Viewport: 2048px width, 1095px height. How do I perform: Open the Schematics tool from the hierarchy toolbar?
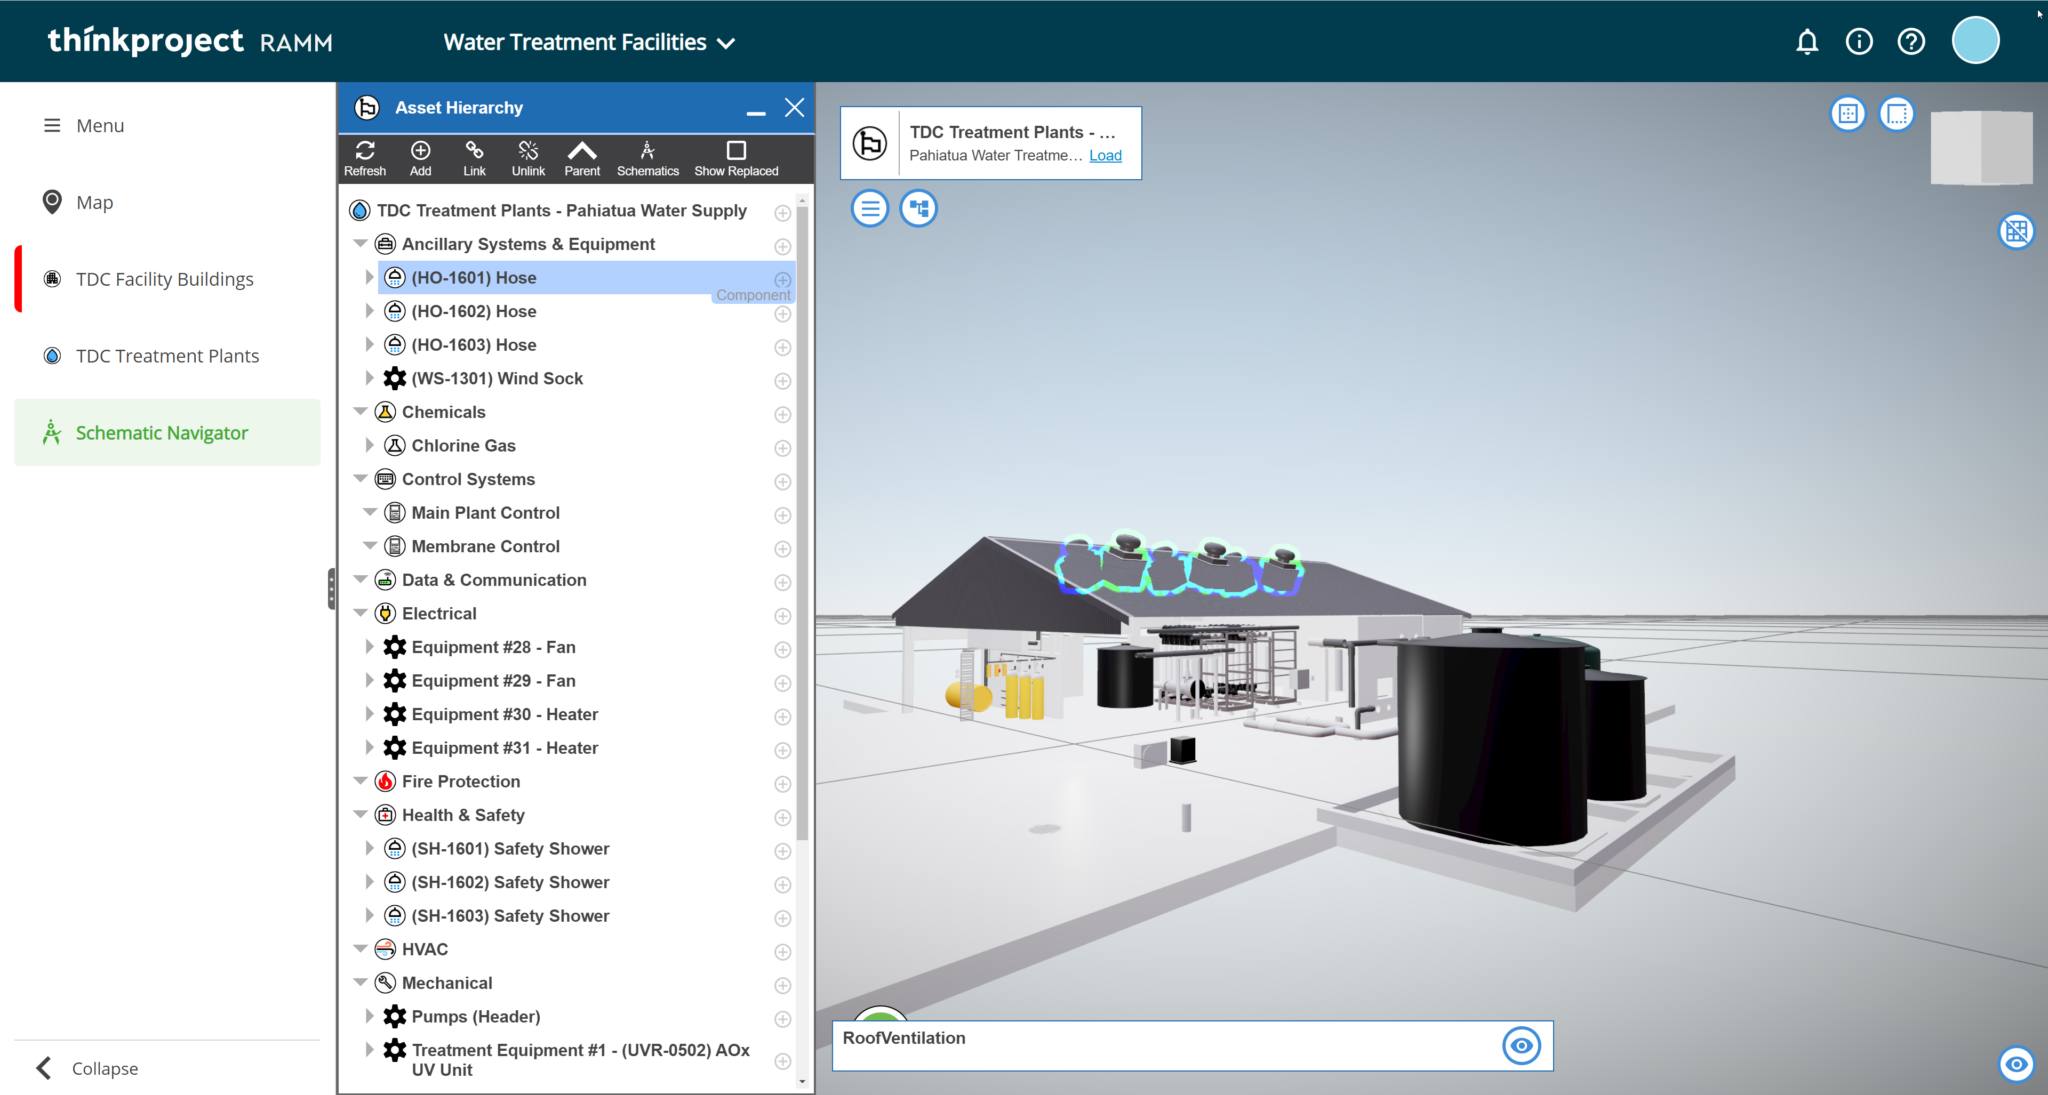pyautogui.click(x=647, y=157)
